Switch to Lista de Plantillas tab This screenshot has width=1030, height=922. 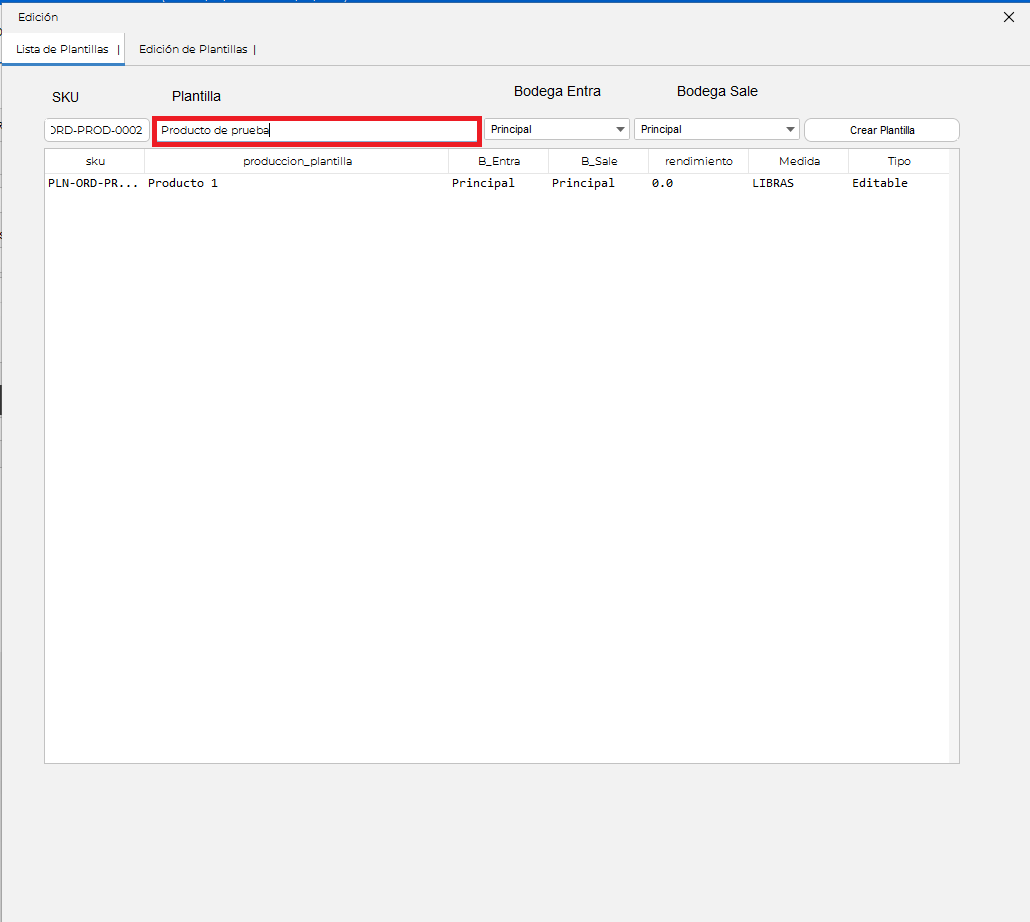62,49
